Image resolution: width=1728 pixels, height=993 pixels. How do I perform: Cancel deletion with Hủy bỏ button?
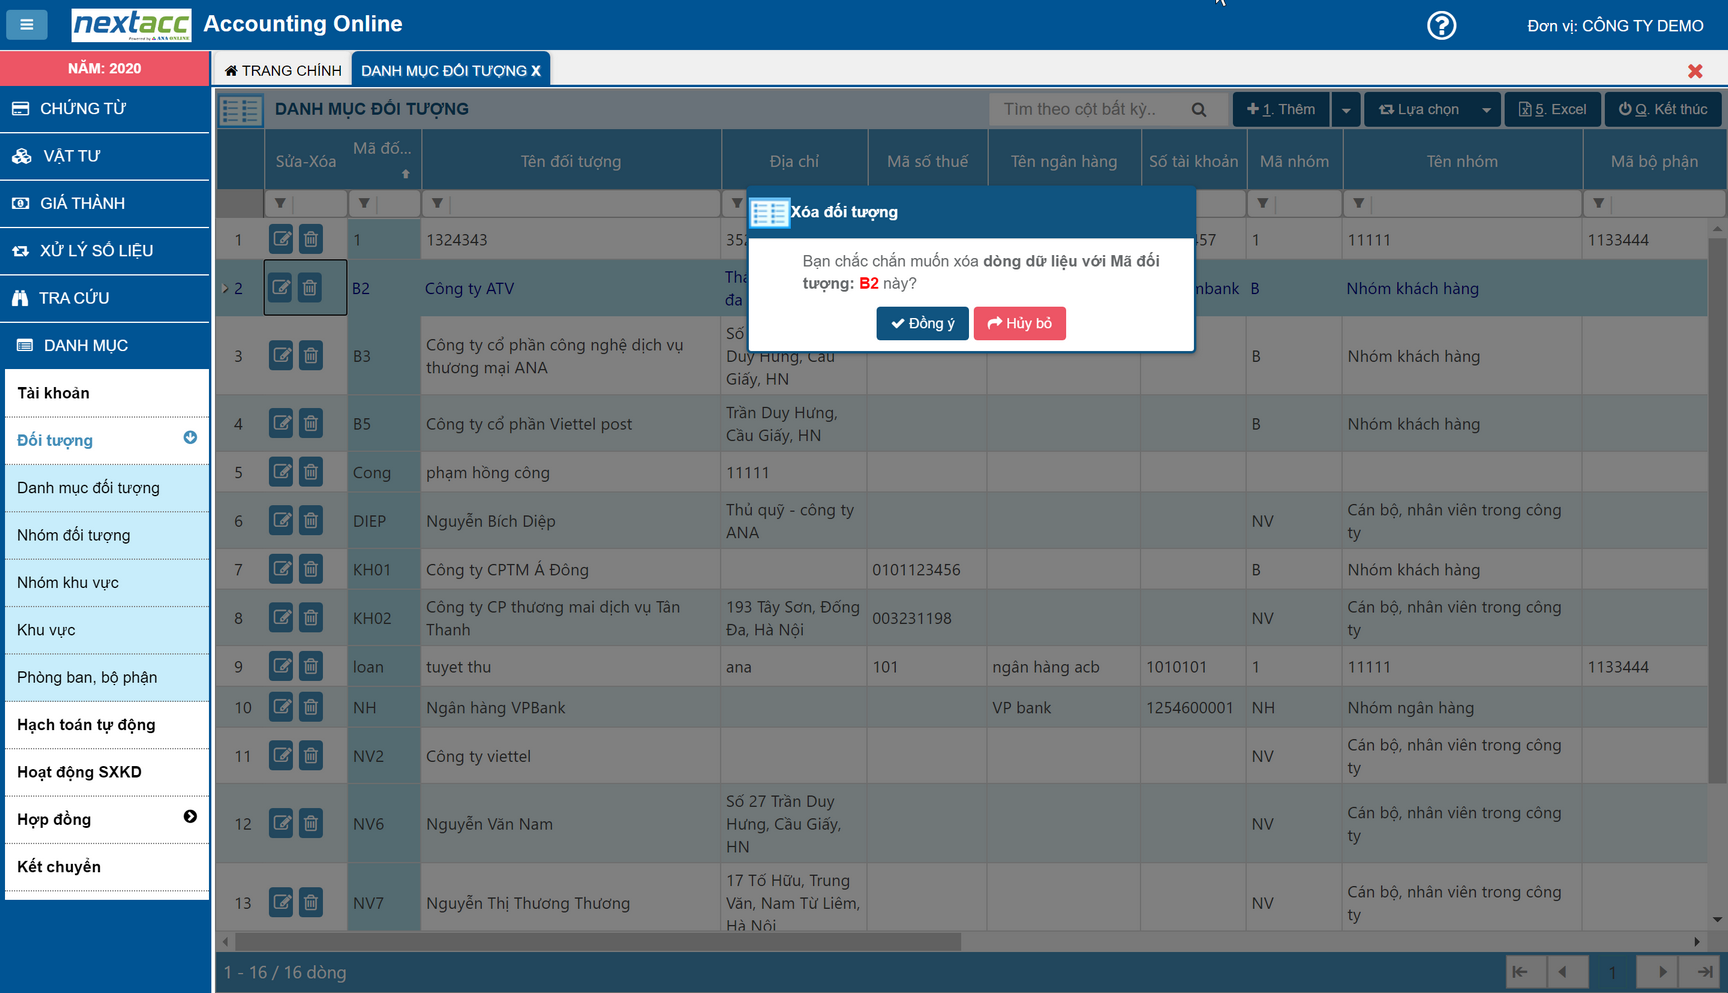point(1019,323)
